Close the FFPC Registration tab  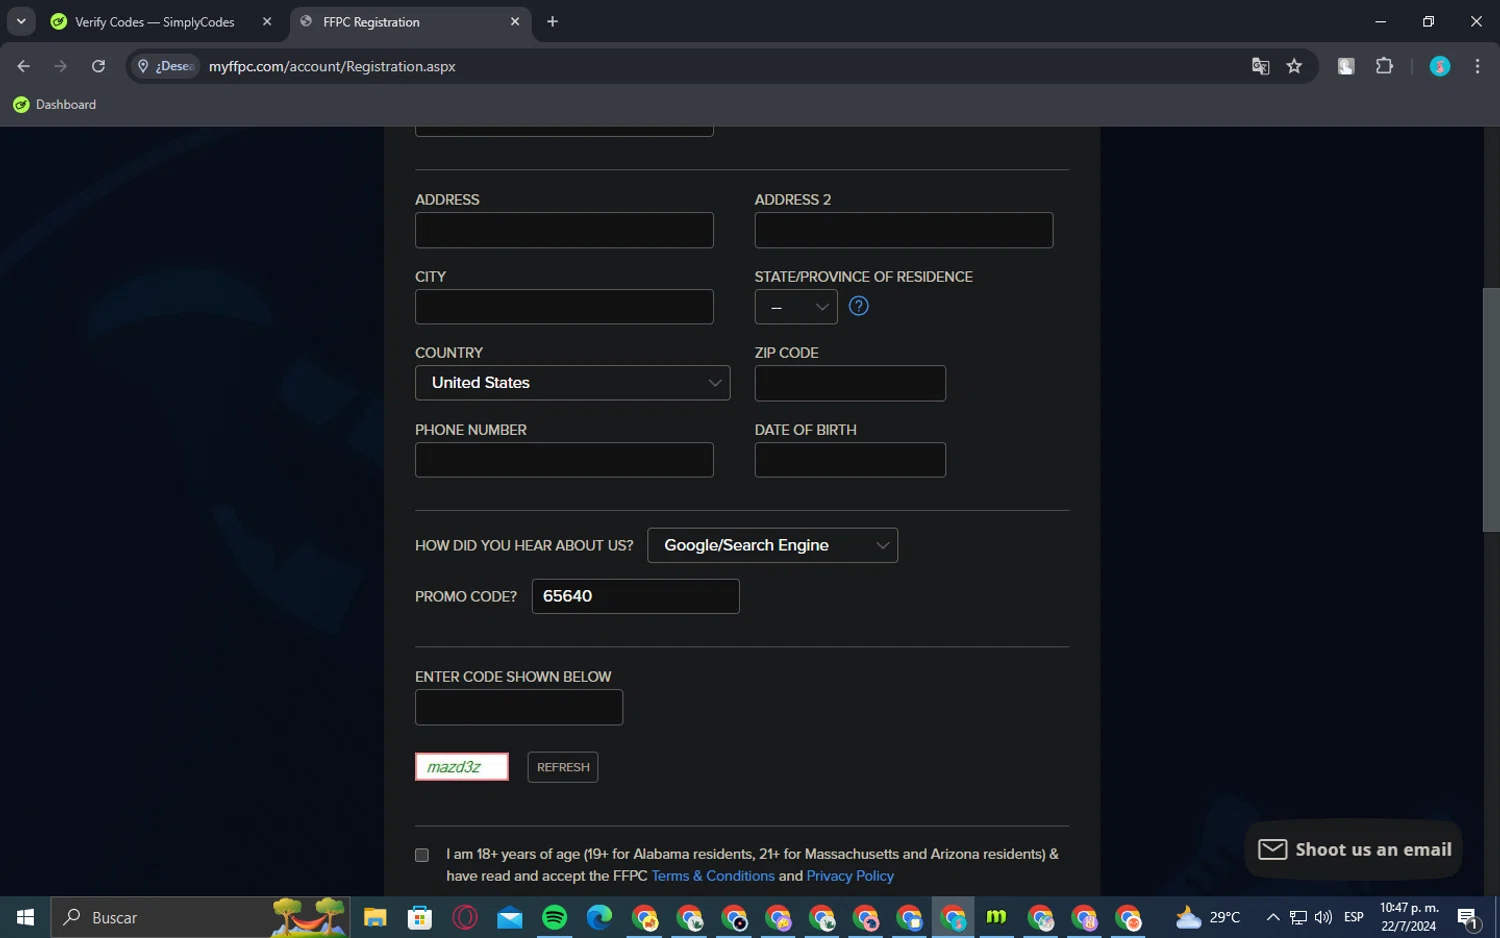pos(515,22)
